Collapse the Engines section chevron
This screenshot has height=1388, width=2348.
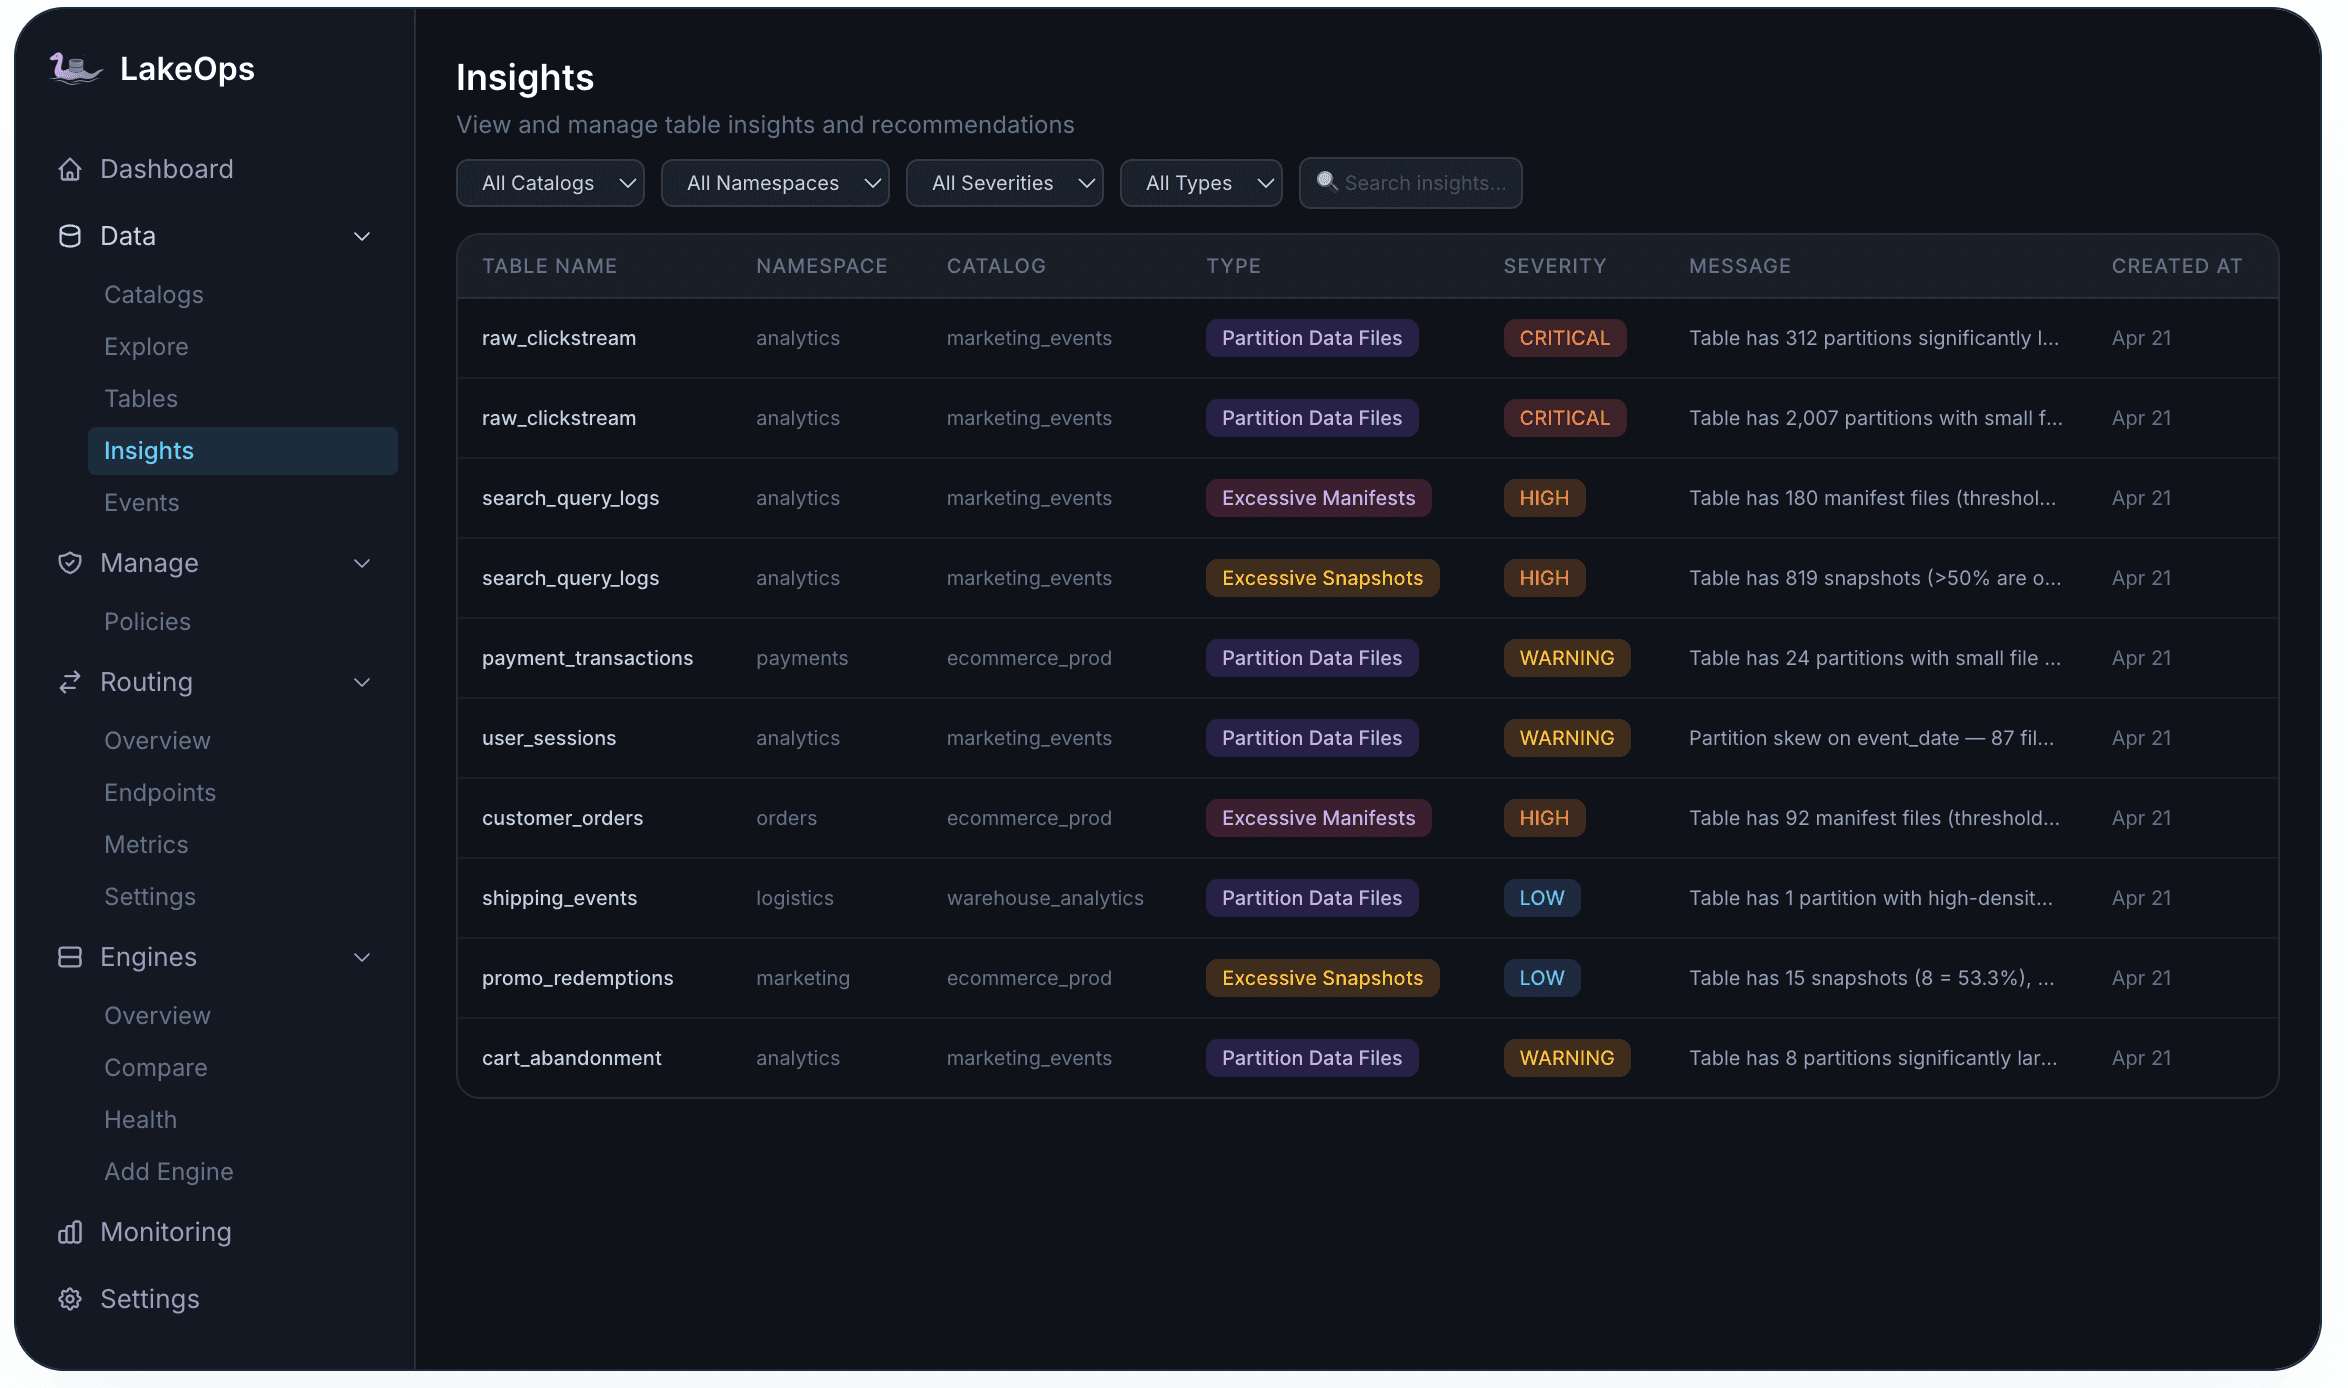tap(362, 957)
